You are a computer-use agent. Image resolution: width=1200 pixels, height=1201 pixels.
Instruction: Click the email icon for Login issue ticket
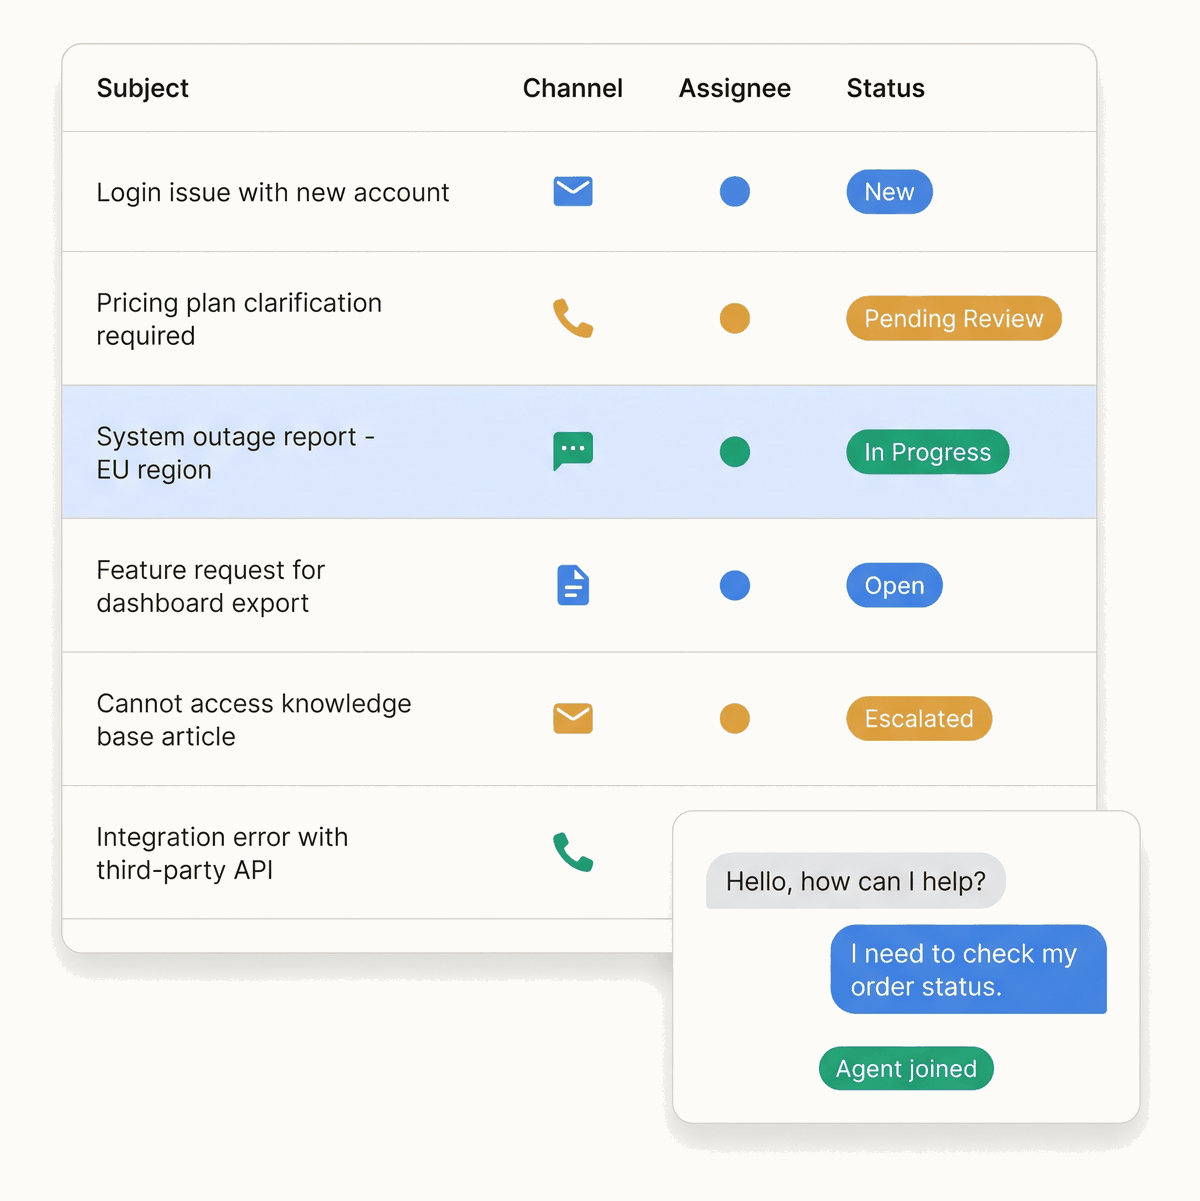(573, 191)
